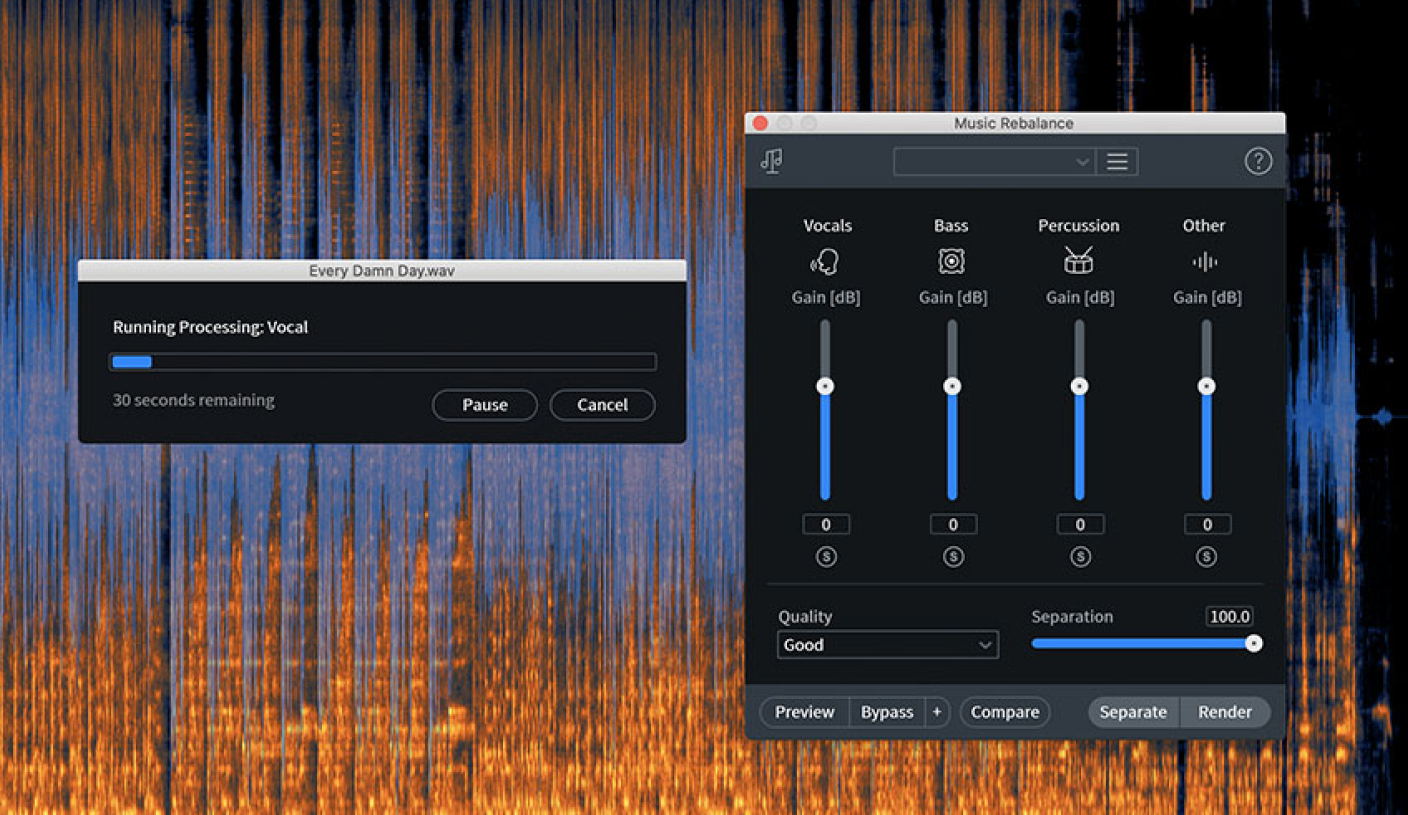
Task: Open the preset hamburger menu
Action: coord(1117,162)
